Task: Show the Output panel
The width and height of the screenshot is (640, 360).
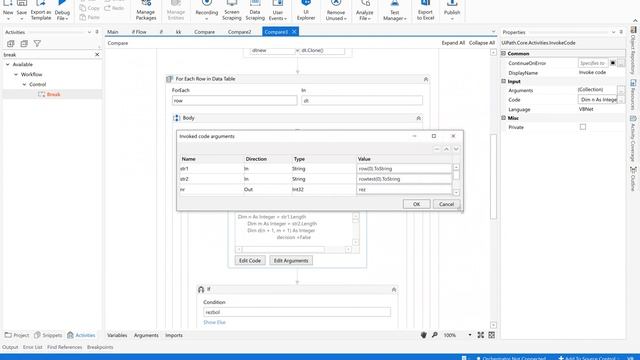Action: tap(10, 347)
